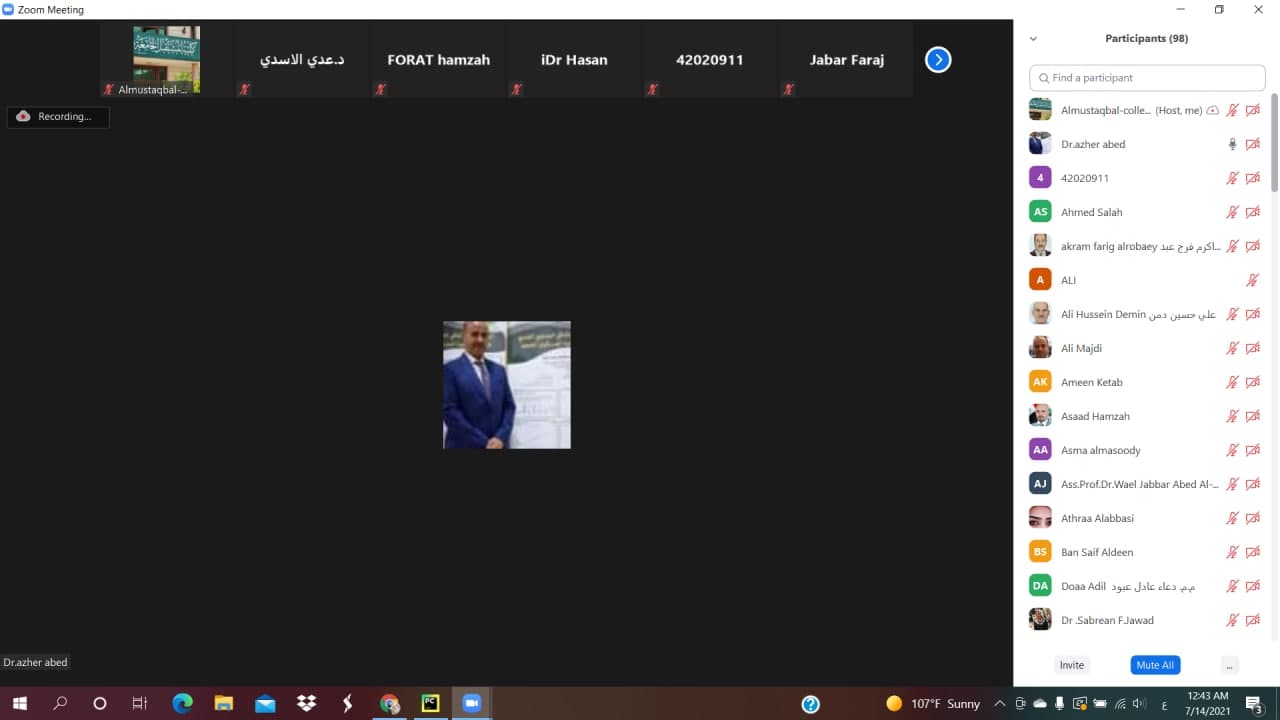Toggle host Almustaqbal-colle muted mic icon

click(1232, 110)
